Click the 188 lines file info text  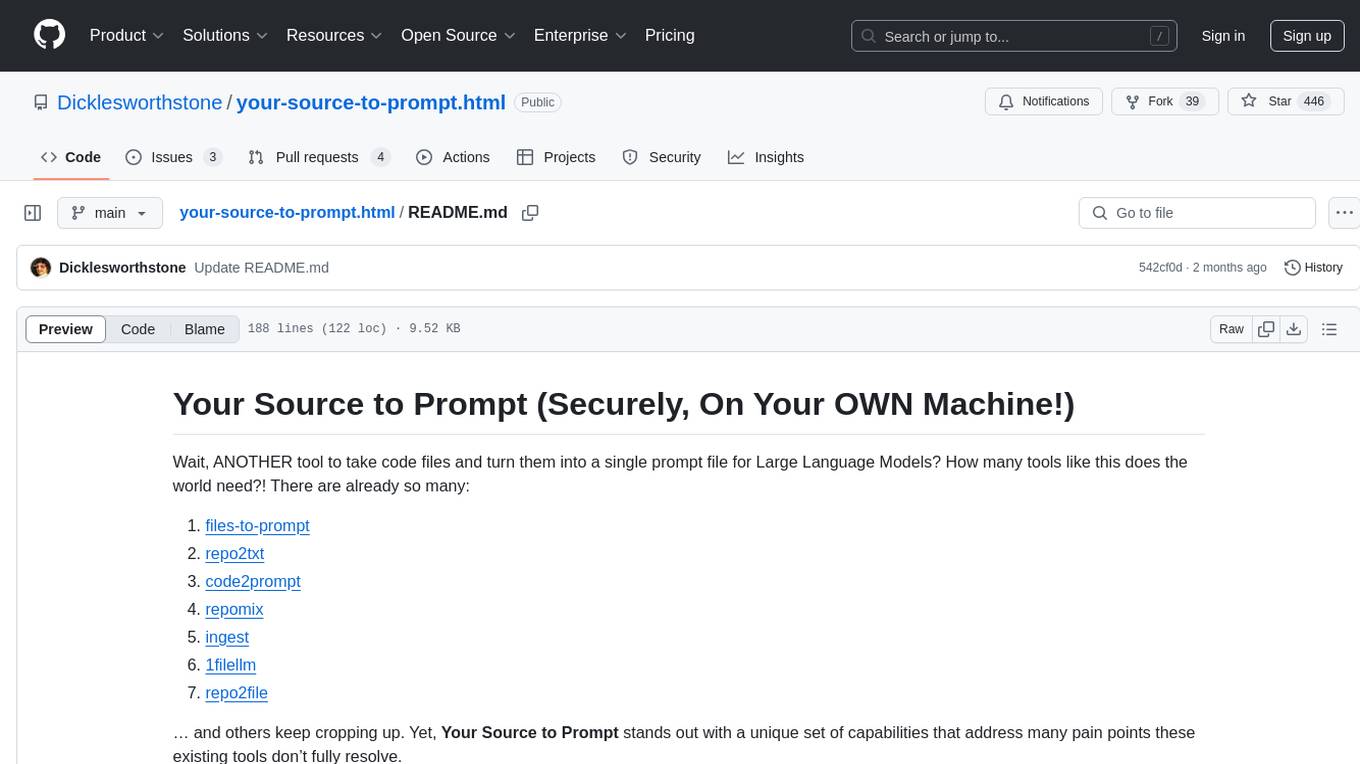[354, 329]
